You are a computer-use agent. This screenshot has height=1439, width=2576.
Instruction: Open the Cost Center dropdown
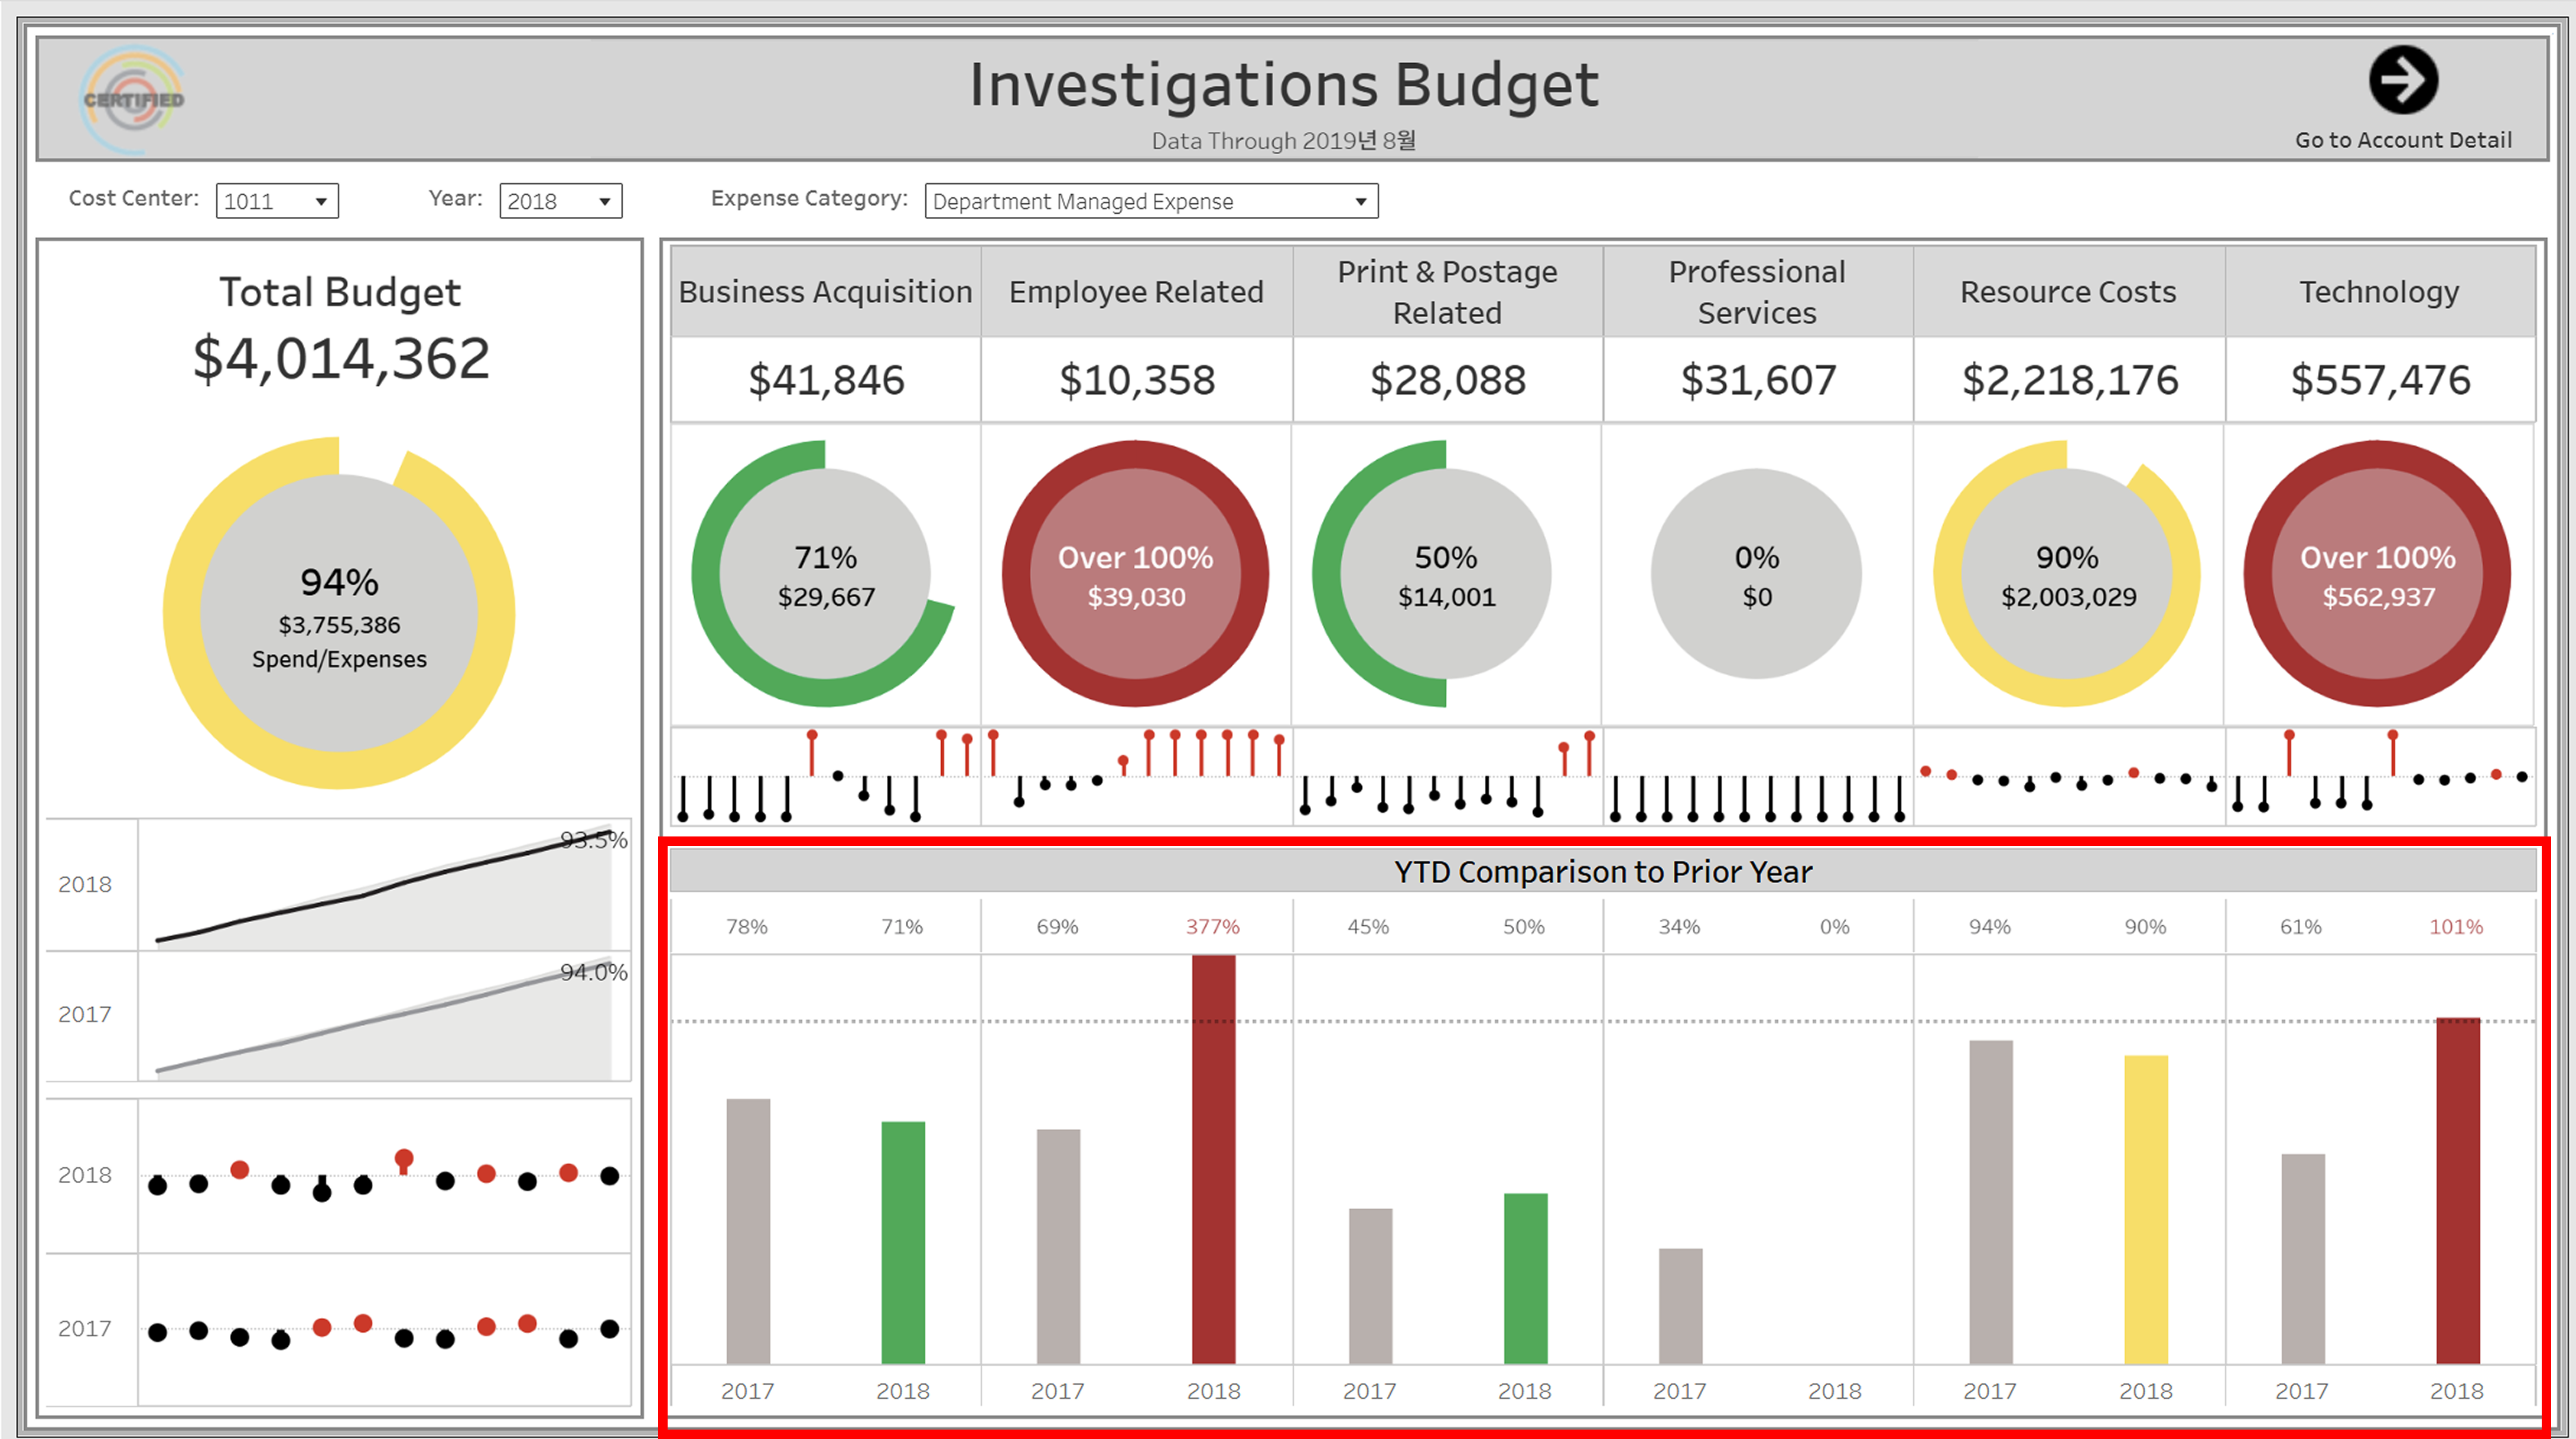pos(277,201)
